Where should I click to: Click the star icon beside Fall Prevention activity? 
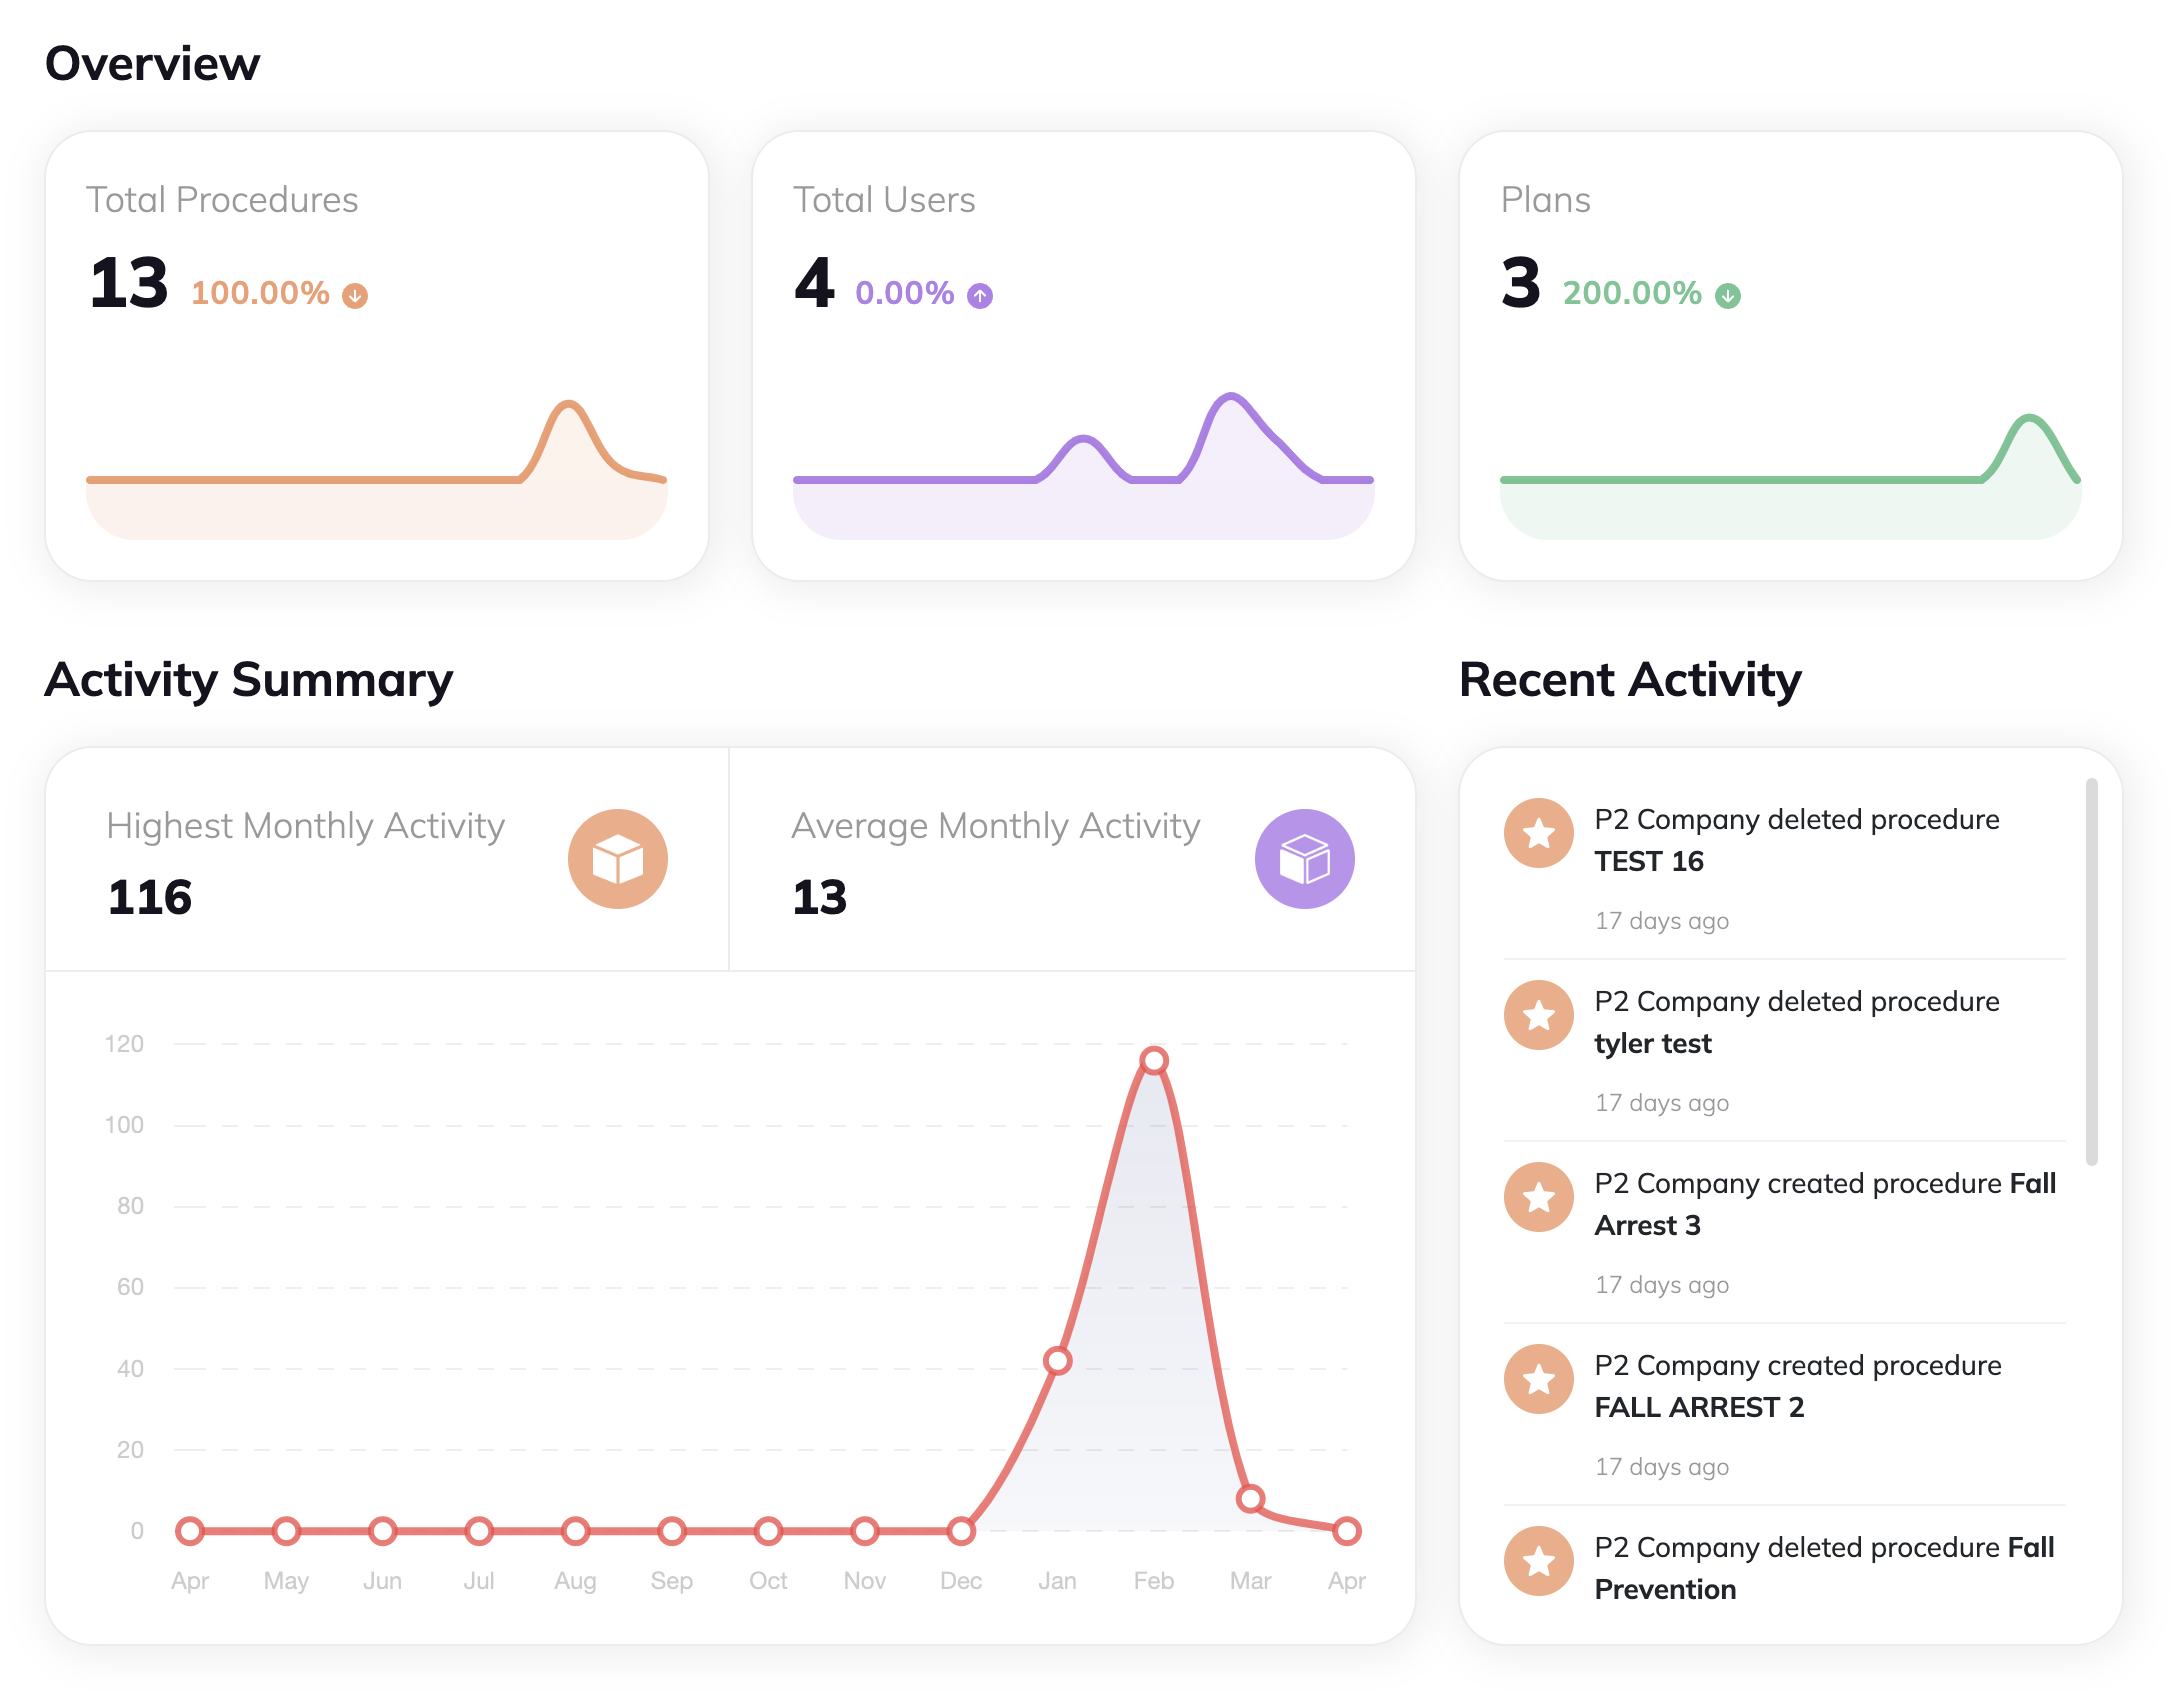click(1540, 1561)
